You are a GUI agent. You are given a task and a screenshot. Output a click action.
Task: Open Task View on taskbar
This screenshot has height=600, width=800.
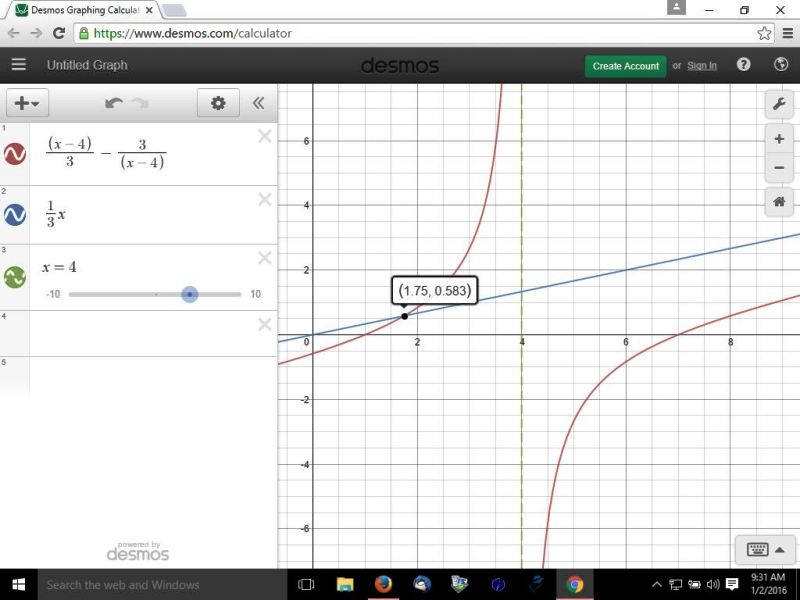click(306, 585)
